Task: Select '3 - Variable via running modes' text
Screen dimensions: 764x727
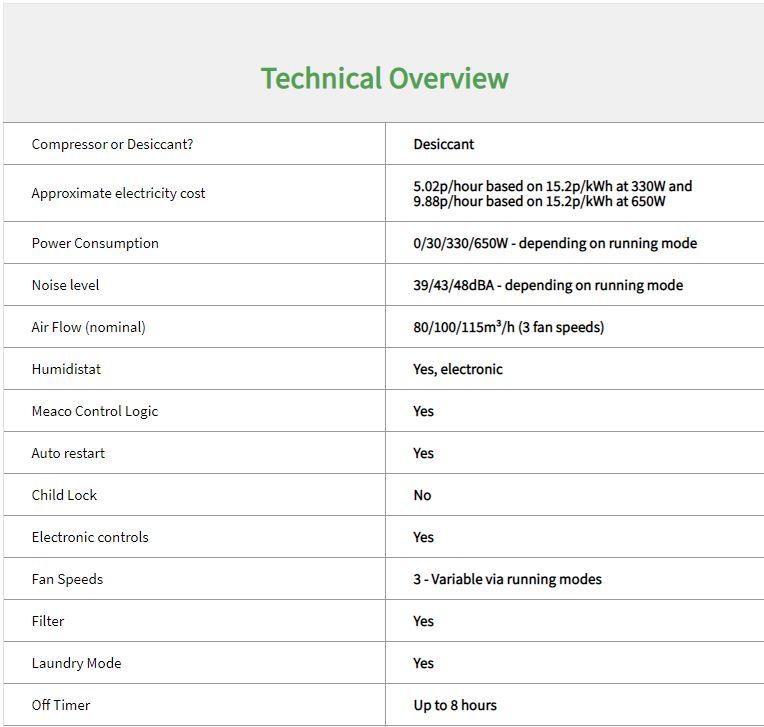Action: 507,579
